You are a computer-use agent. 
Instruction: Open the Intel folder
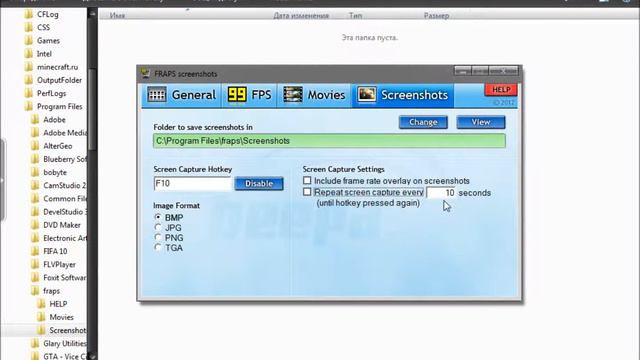44,54
